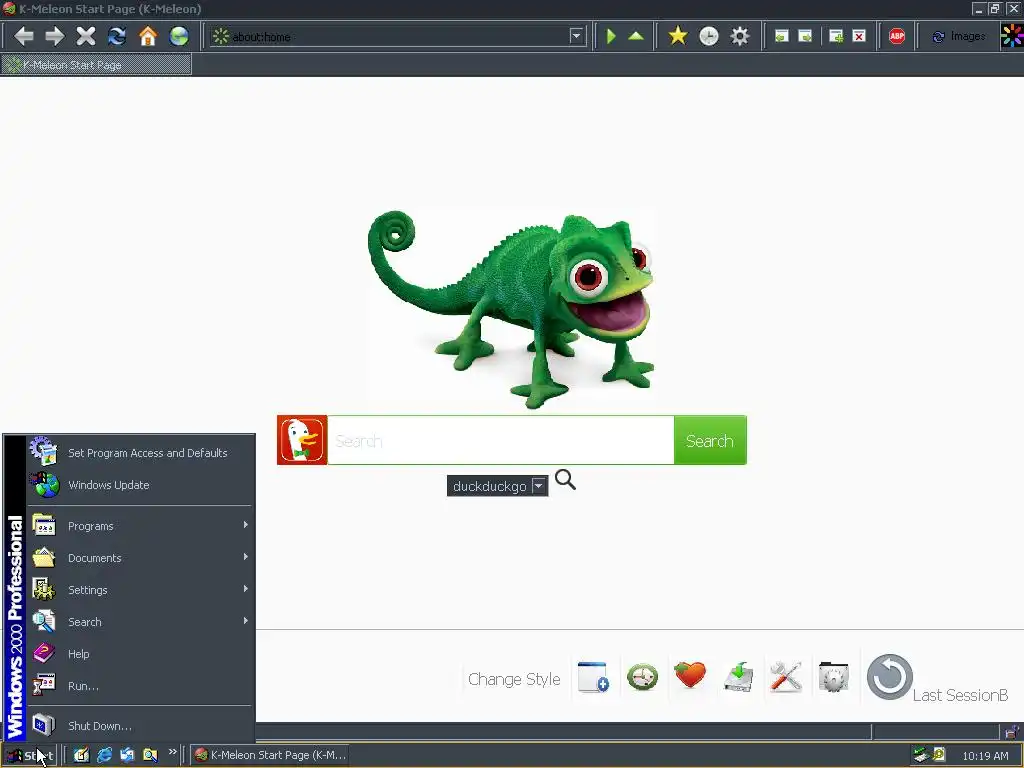Open Set Program Access and Defaults
This screenshot has width=1024, height=768.
click(140, 453)
